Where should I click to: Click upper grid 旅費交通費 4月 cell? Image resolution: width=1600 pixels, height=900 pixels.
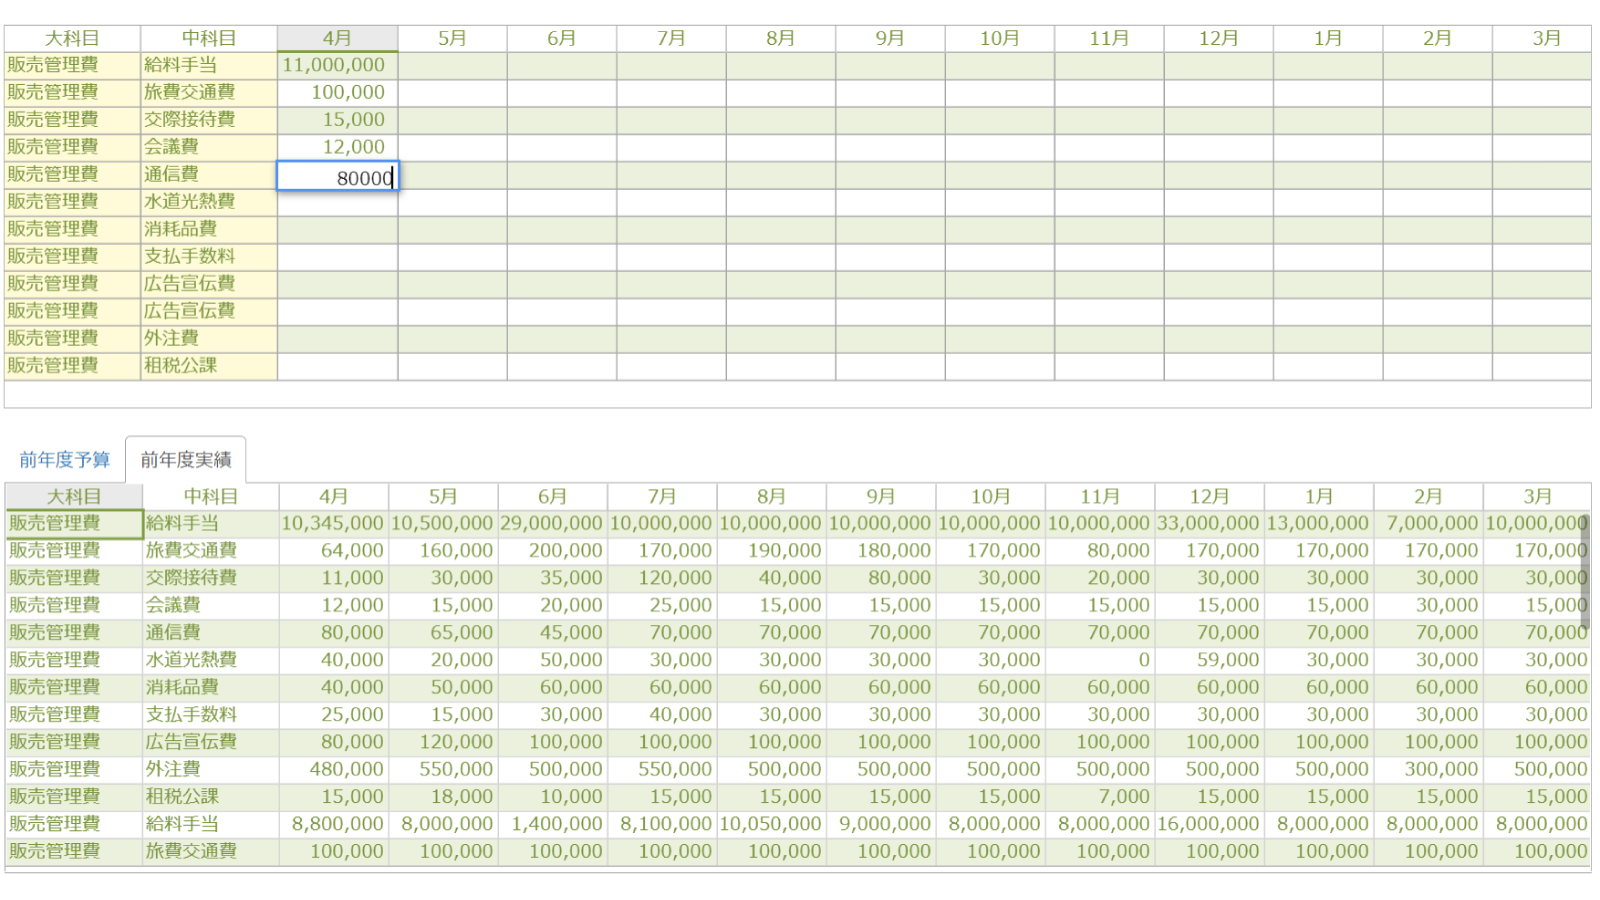click(338, 92)
